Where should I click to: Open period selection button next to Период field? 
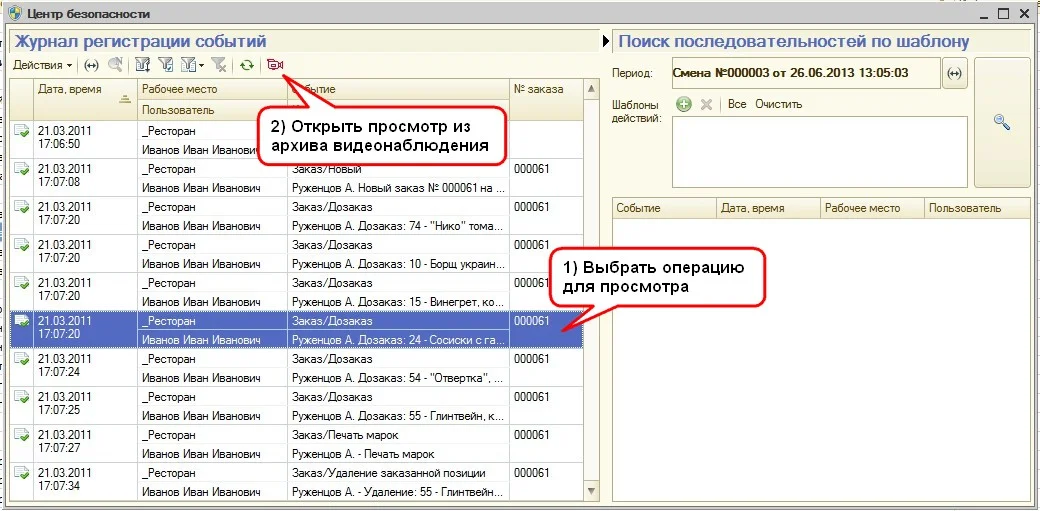(x=955, y=73)
